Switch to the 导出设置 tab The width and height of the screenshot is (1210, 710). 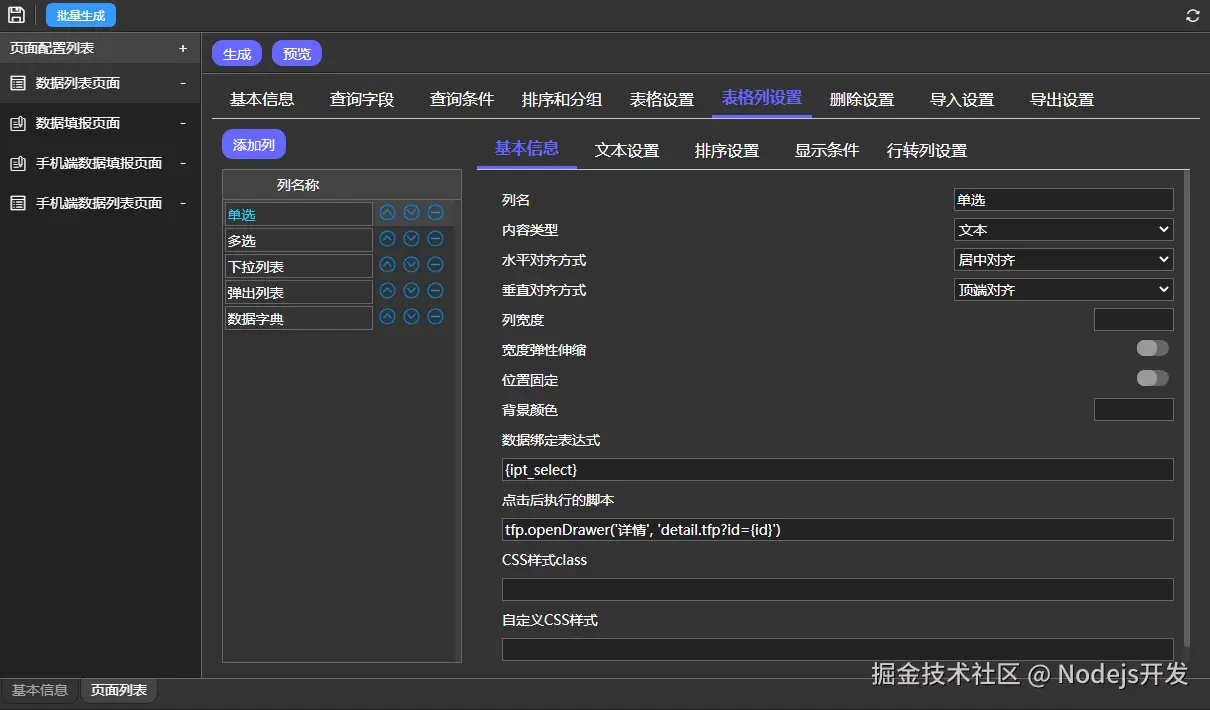pyautogui.click(x=1062, y=100)
